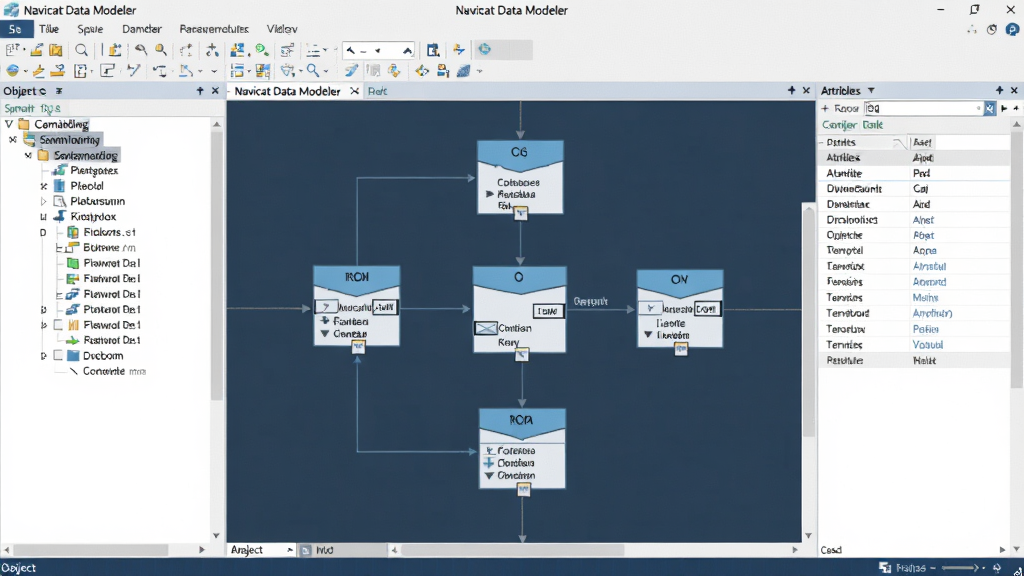Close the Object panel
Screen dimensions: 1024x576
(x=215, y=91)
